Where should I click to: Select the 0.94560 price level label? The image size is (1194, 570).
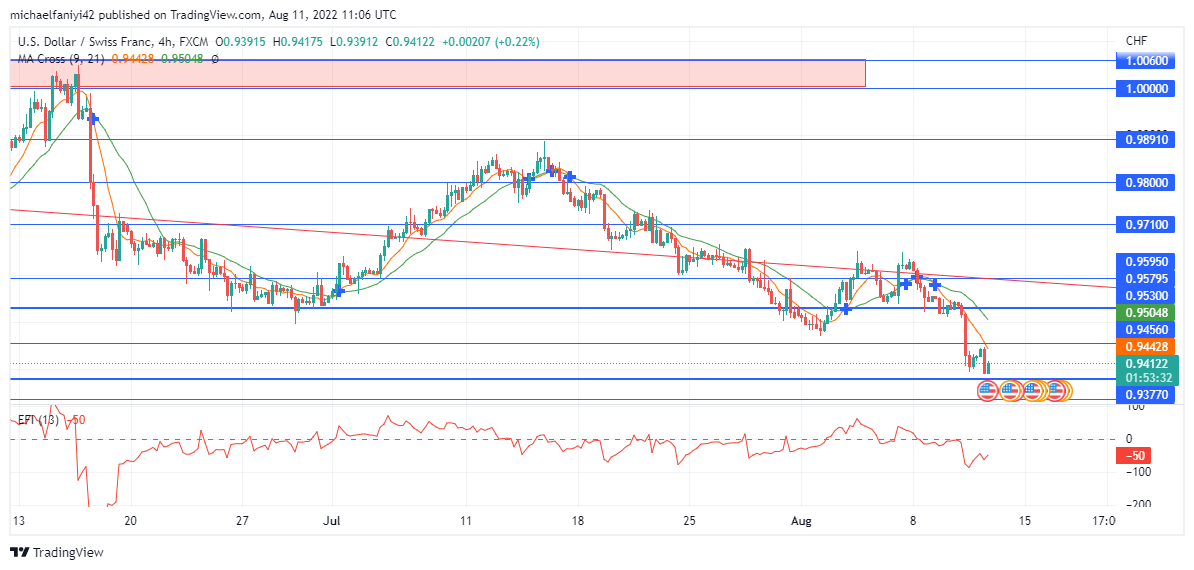1147,330
